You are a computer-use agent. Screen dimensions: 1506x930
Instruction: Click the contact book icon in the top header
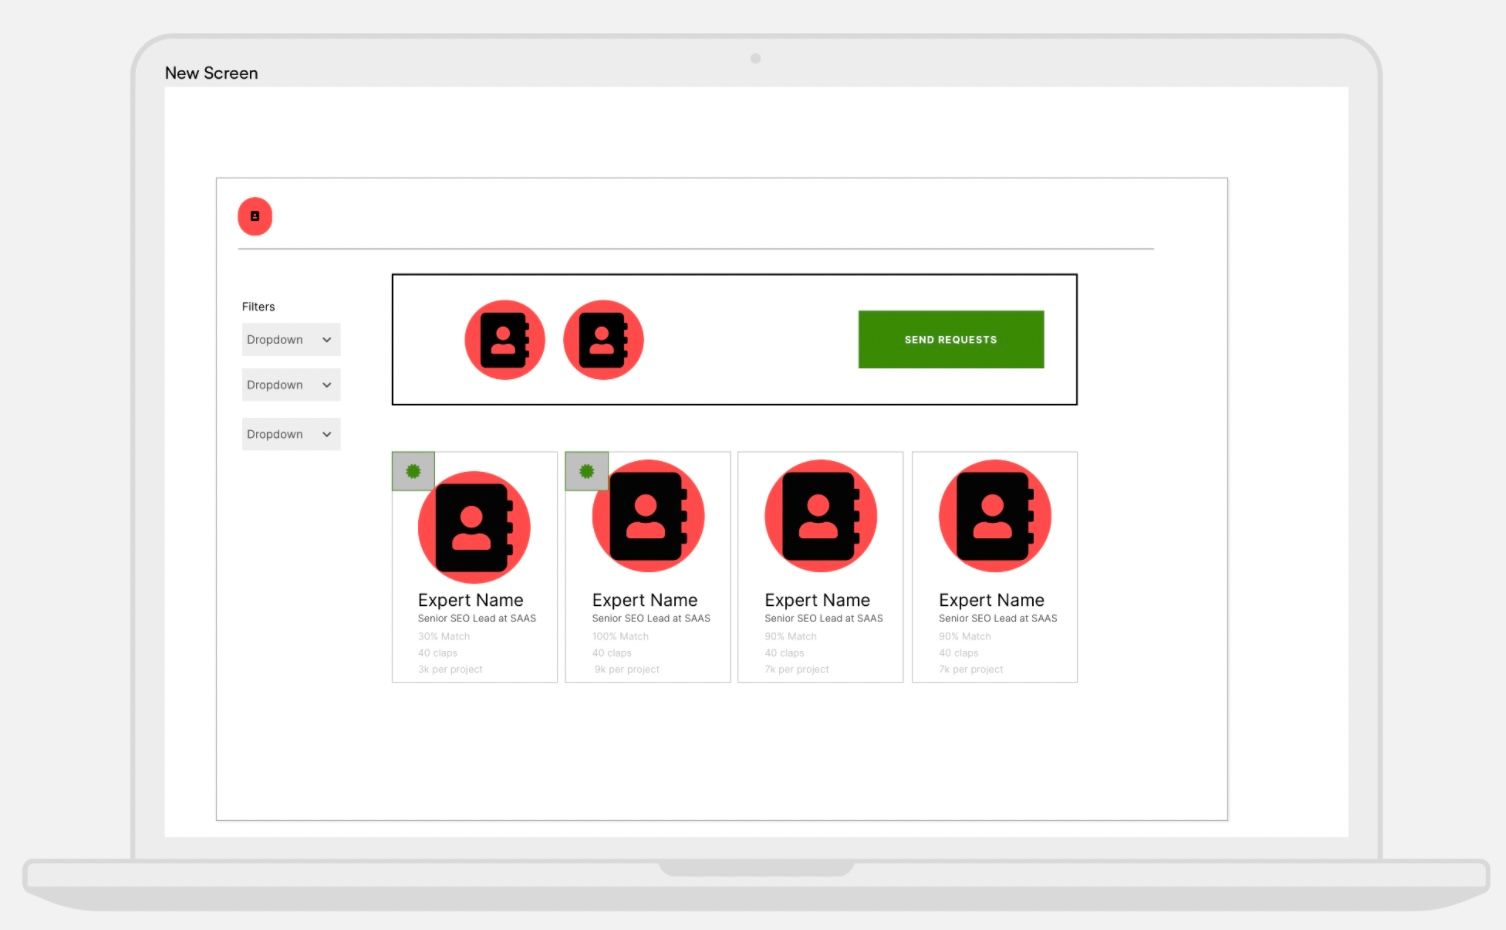coord(255,216)
